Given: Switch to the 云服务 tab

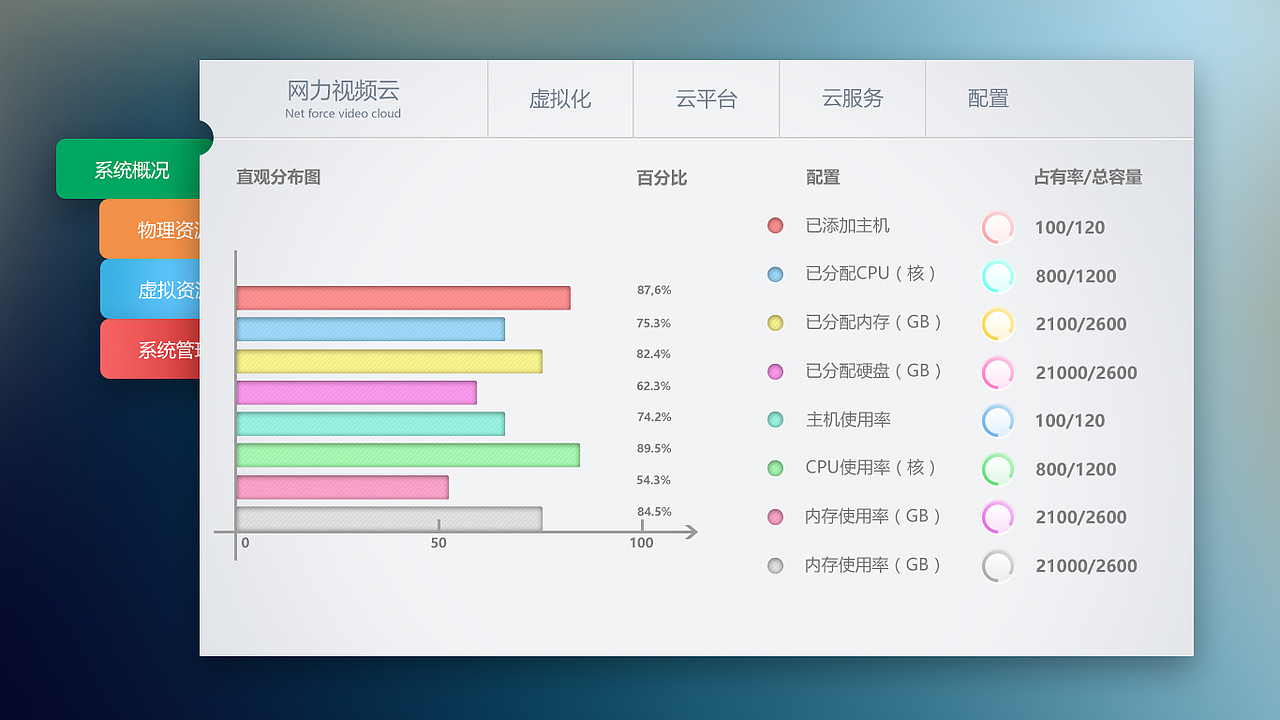Looking at the screenshot, I should 852,99.
